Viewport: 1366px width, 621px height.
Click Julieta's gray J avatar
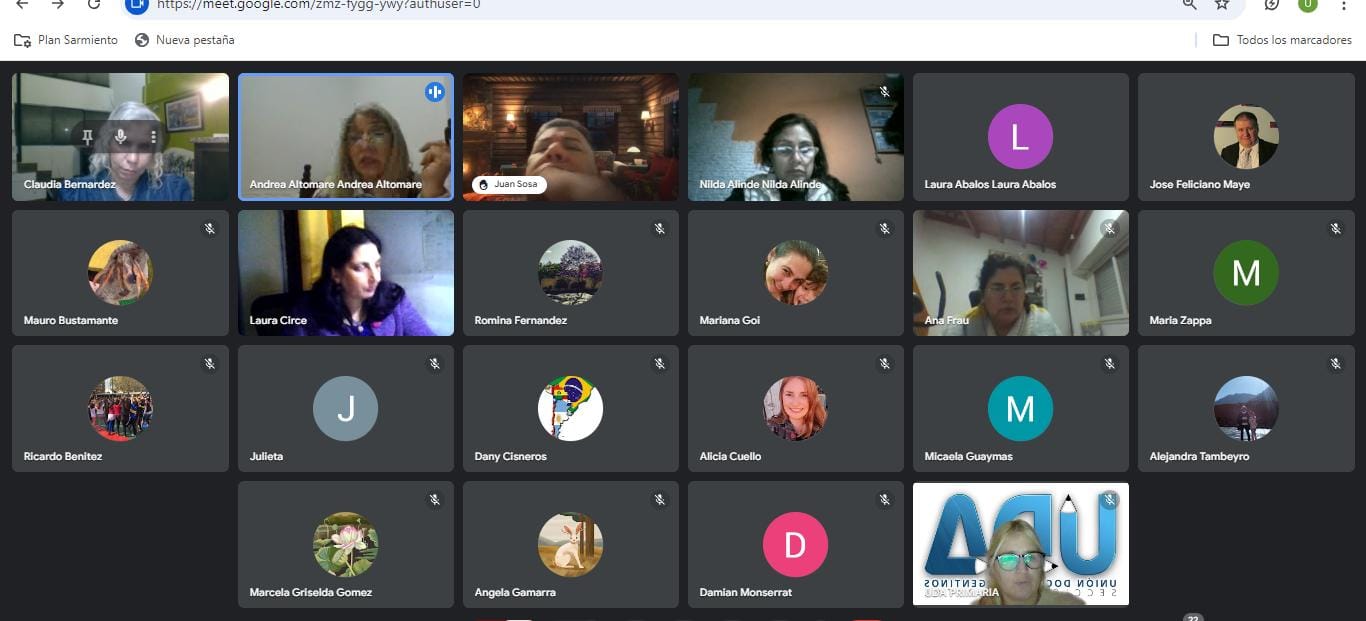345,408
